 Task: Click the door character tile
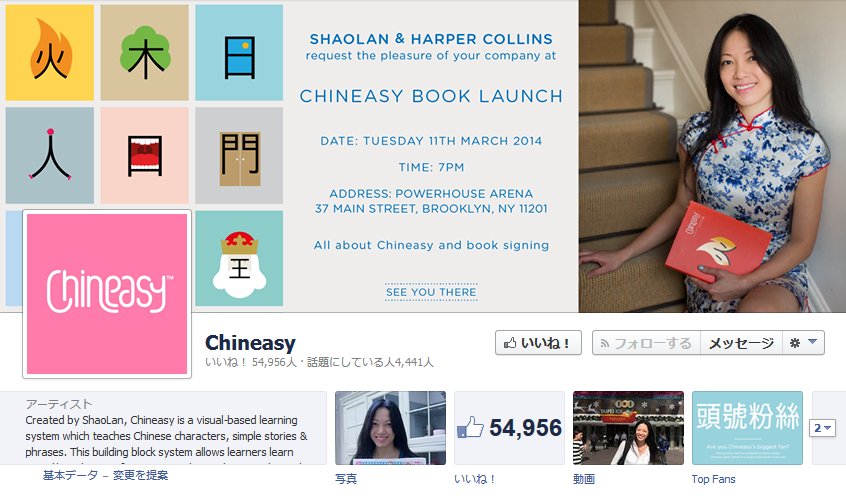tap(239, 155)
